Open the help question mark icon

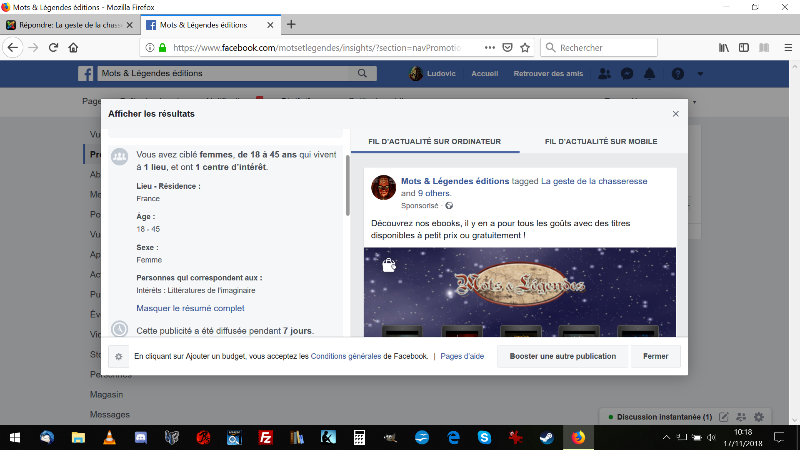point(677,74)
